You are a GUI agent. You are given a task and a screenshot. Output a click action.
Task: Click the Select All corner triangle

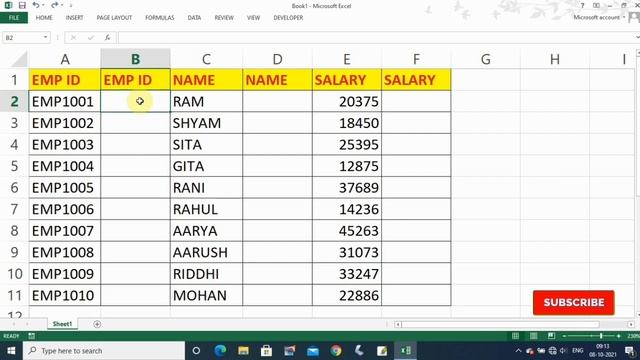[x=19, y=60]
